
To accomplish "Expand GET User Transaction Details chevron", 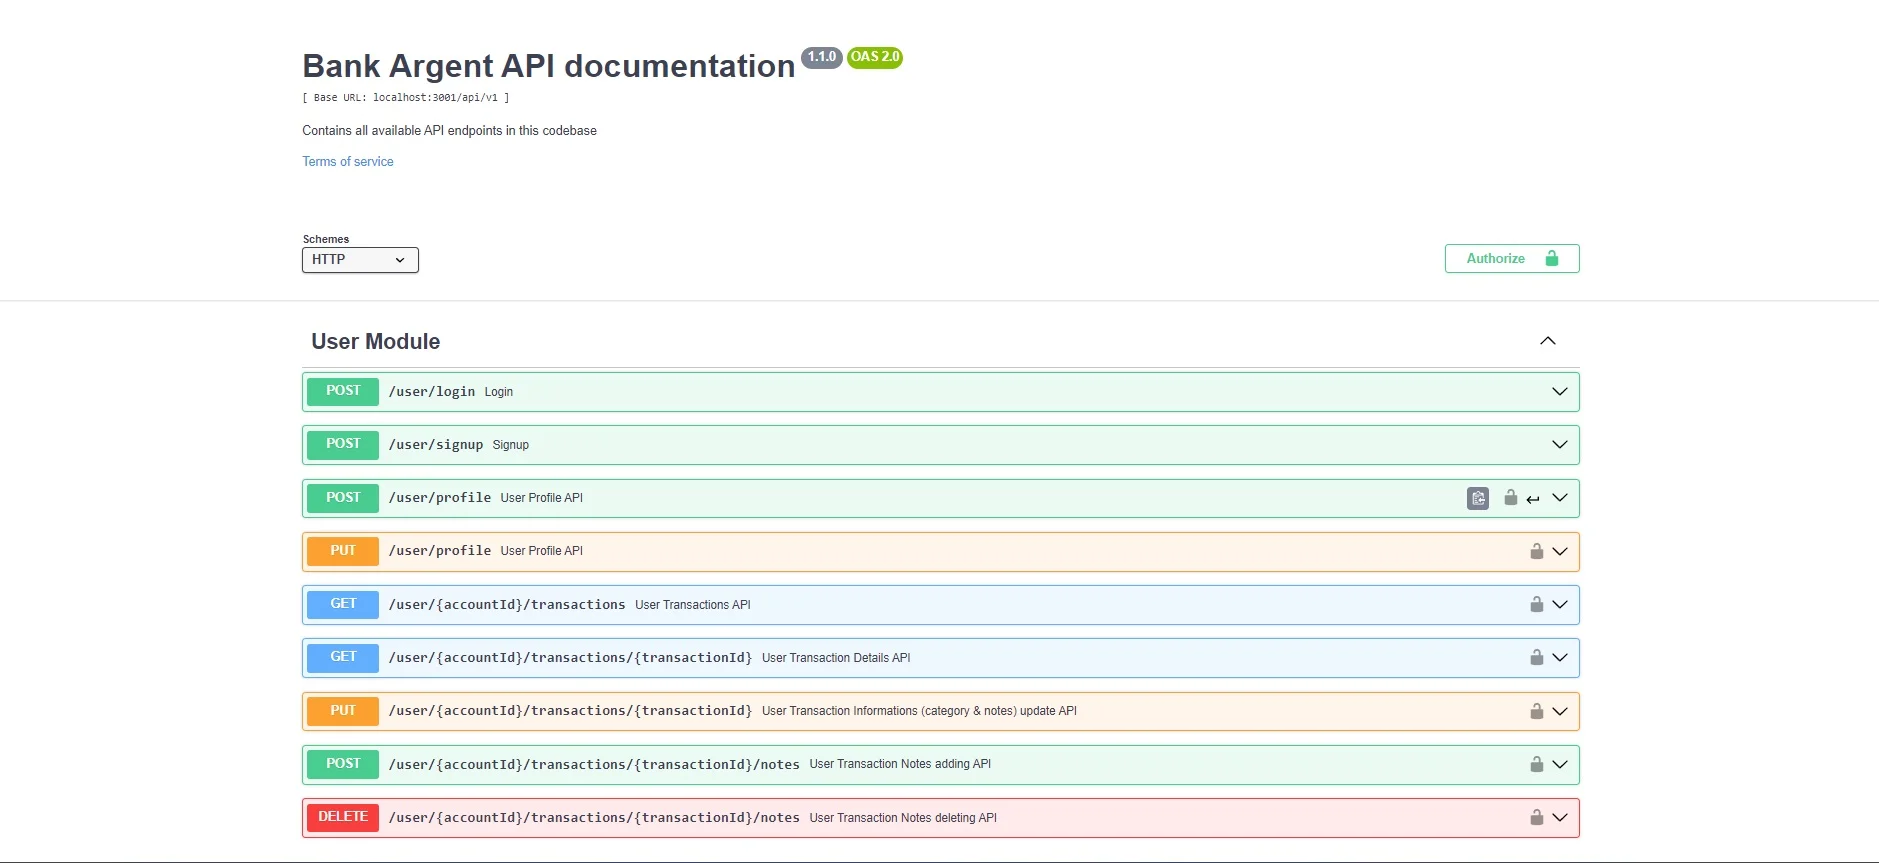I will pos(1560,657).
